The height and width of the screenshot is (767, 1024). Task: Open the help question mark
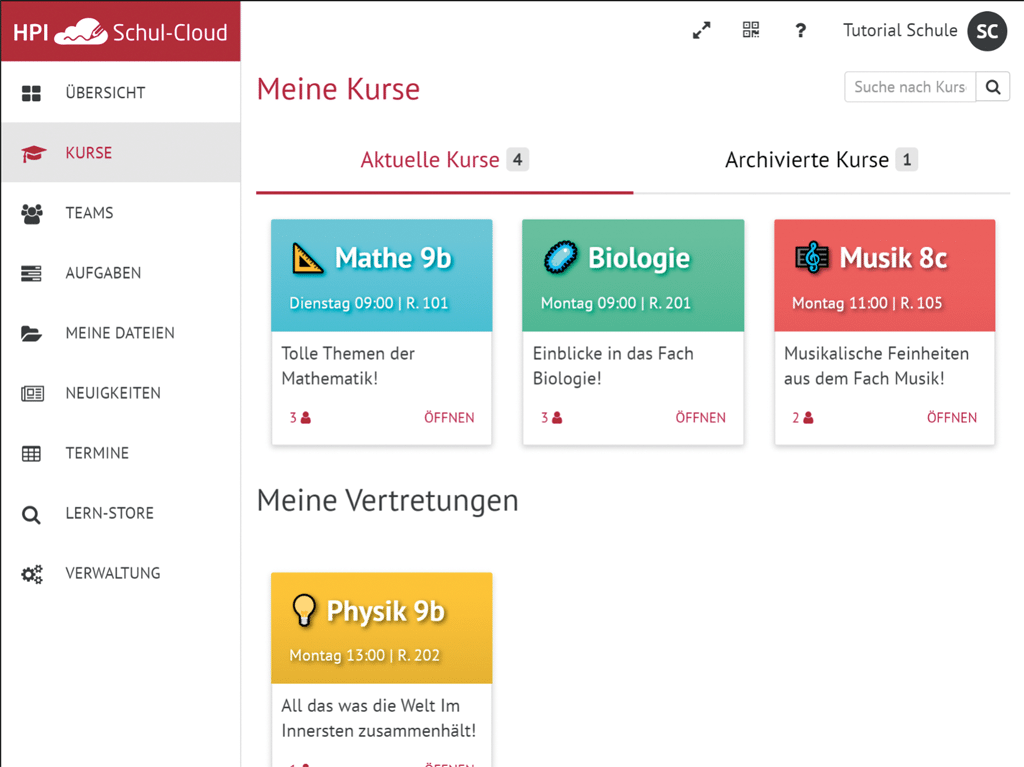click(800, 30)
